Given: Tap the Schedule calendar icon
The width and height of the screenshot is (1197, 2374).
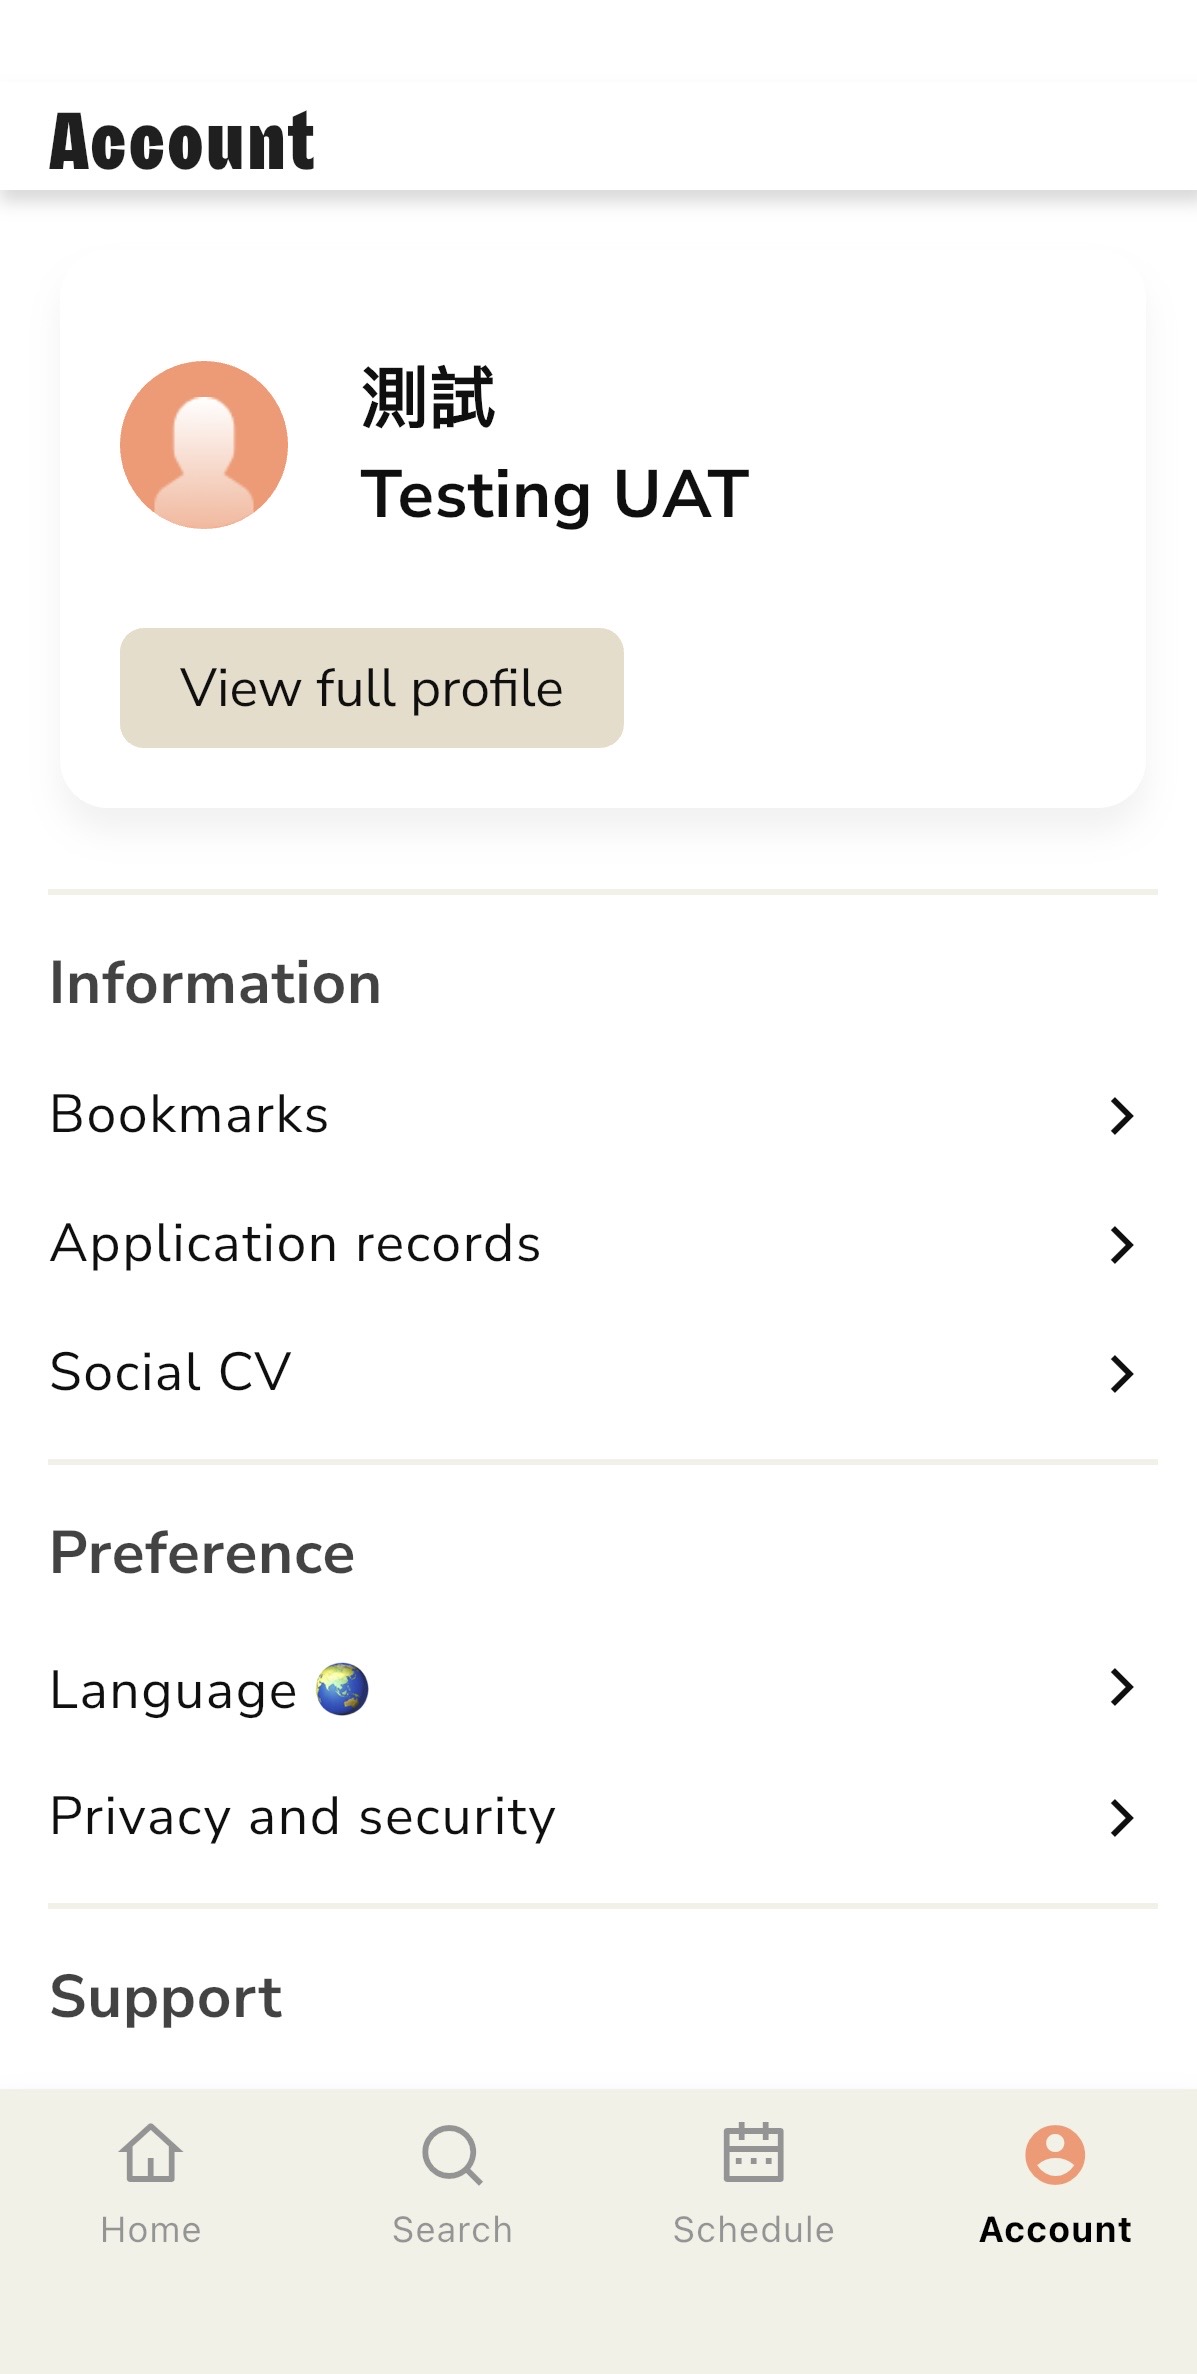Looking at the screenshot, I should click(x=753, y=2153).
